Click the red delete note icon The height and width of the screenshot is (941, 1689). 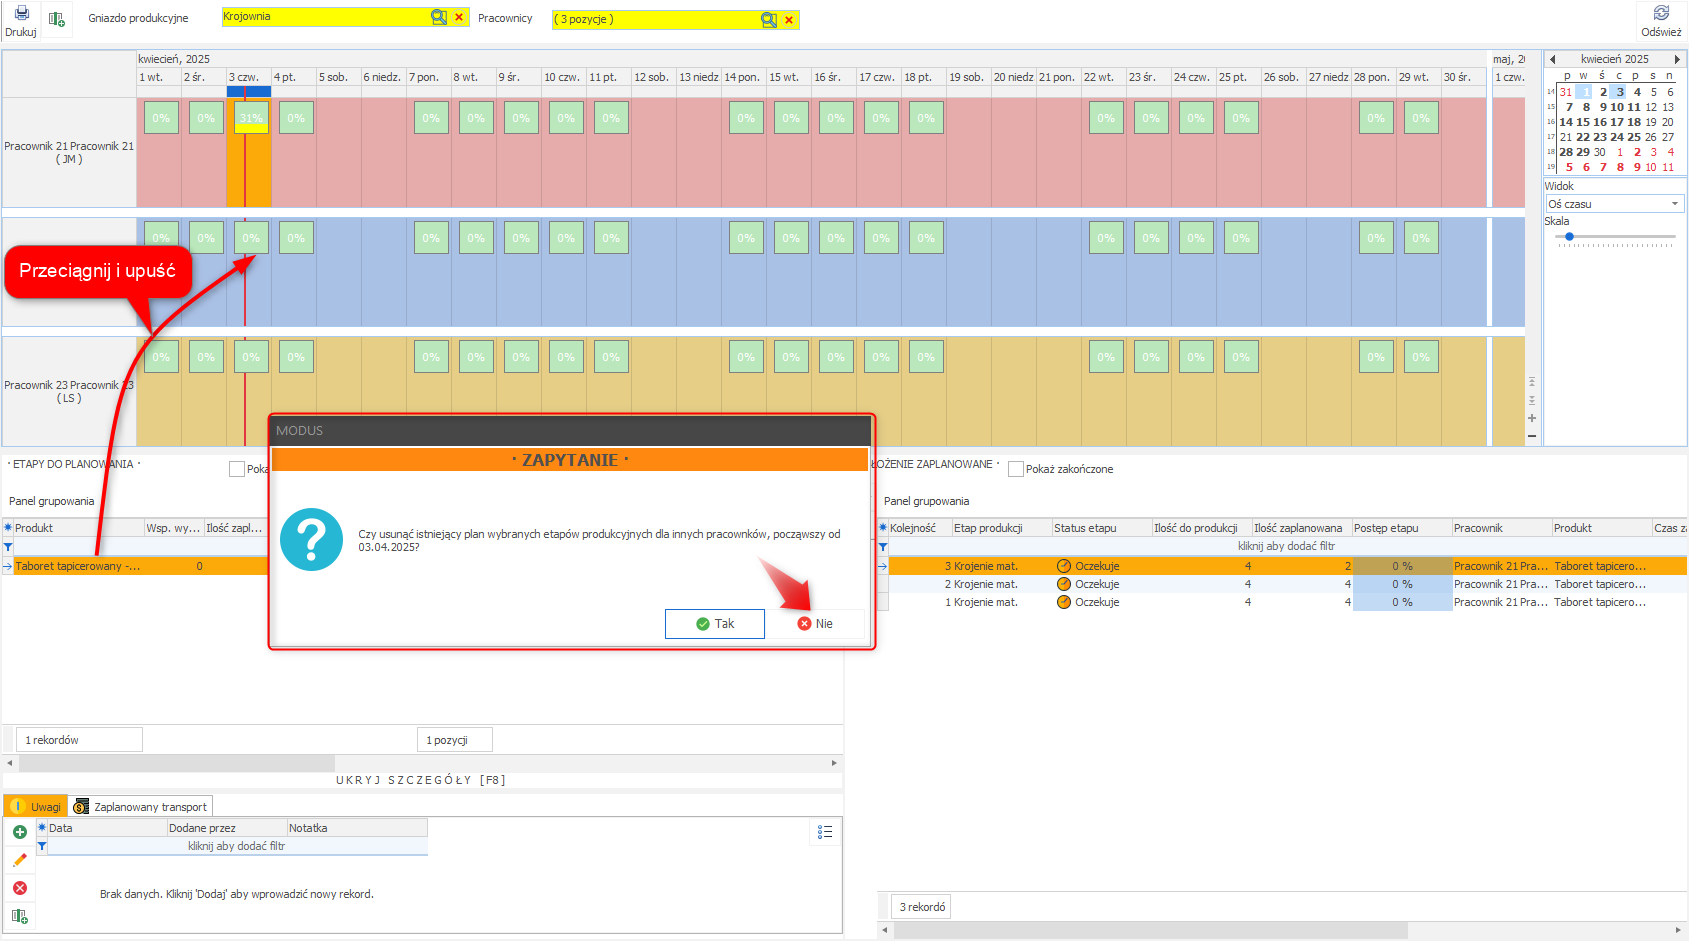click(19, 888)
